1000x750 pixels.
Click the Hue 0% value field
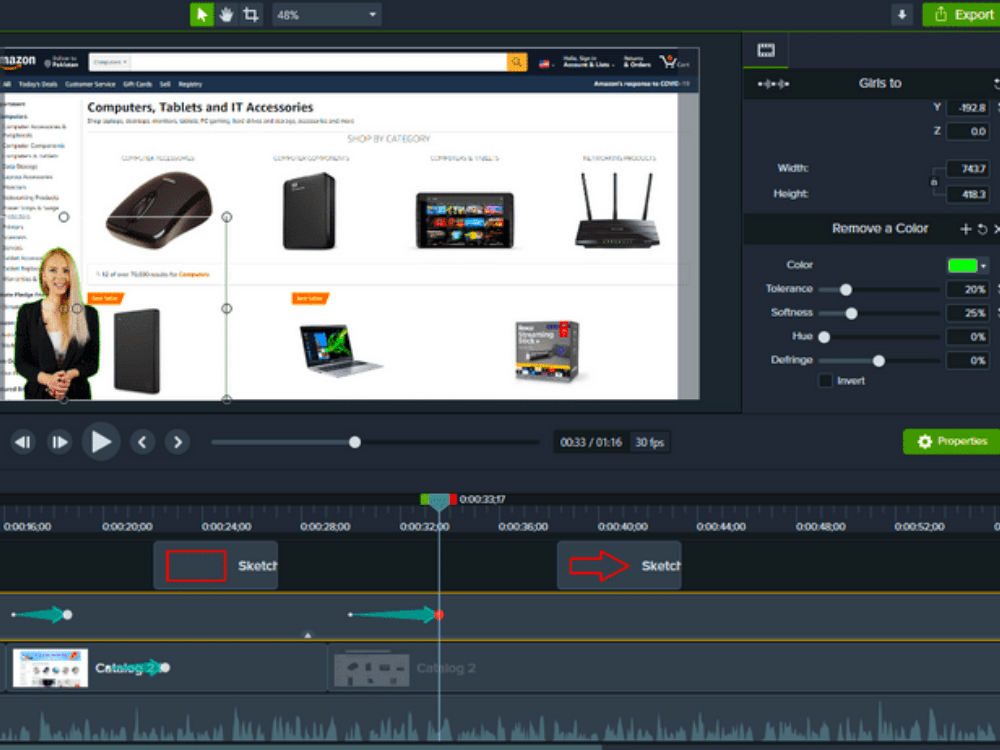[967, 337]
